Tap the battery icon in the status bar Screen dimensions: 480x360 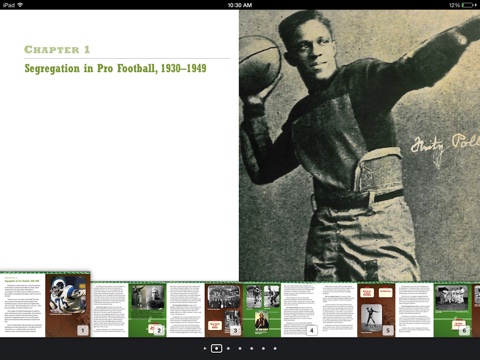[x=469, y=5]
